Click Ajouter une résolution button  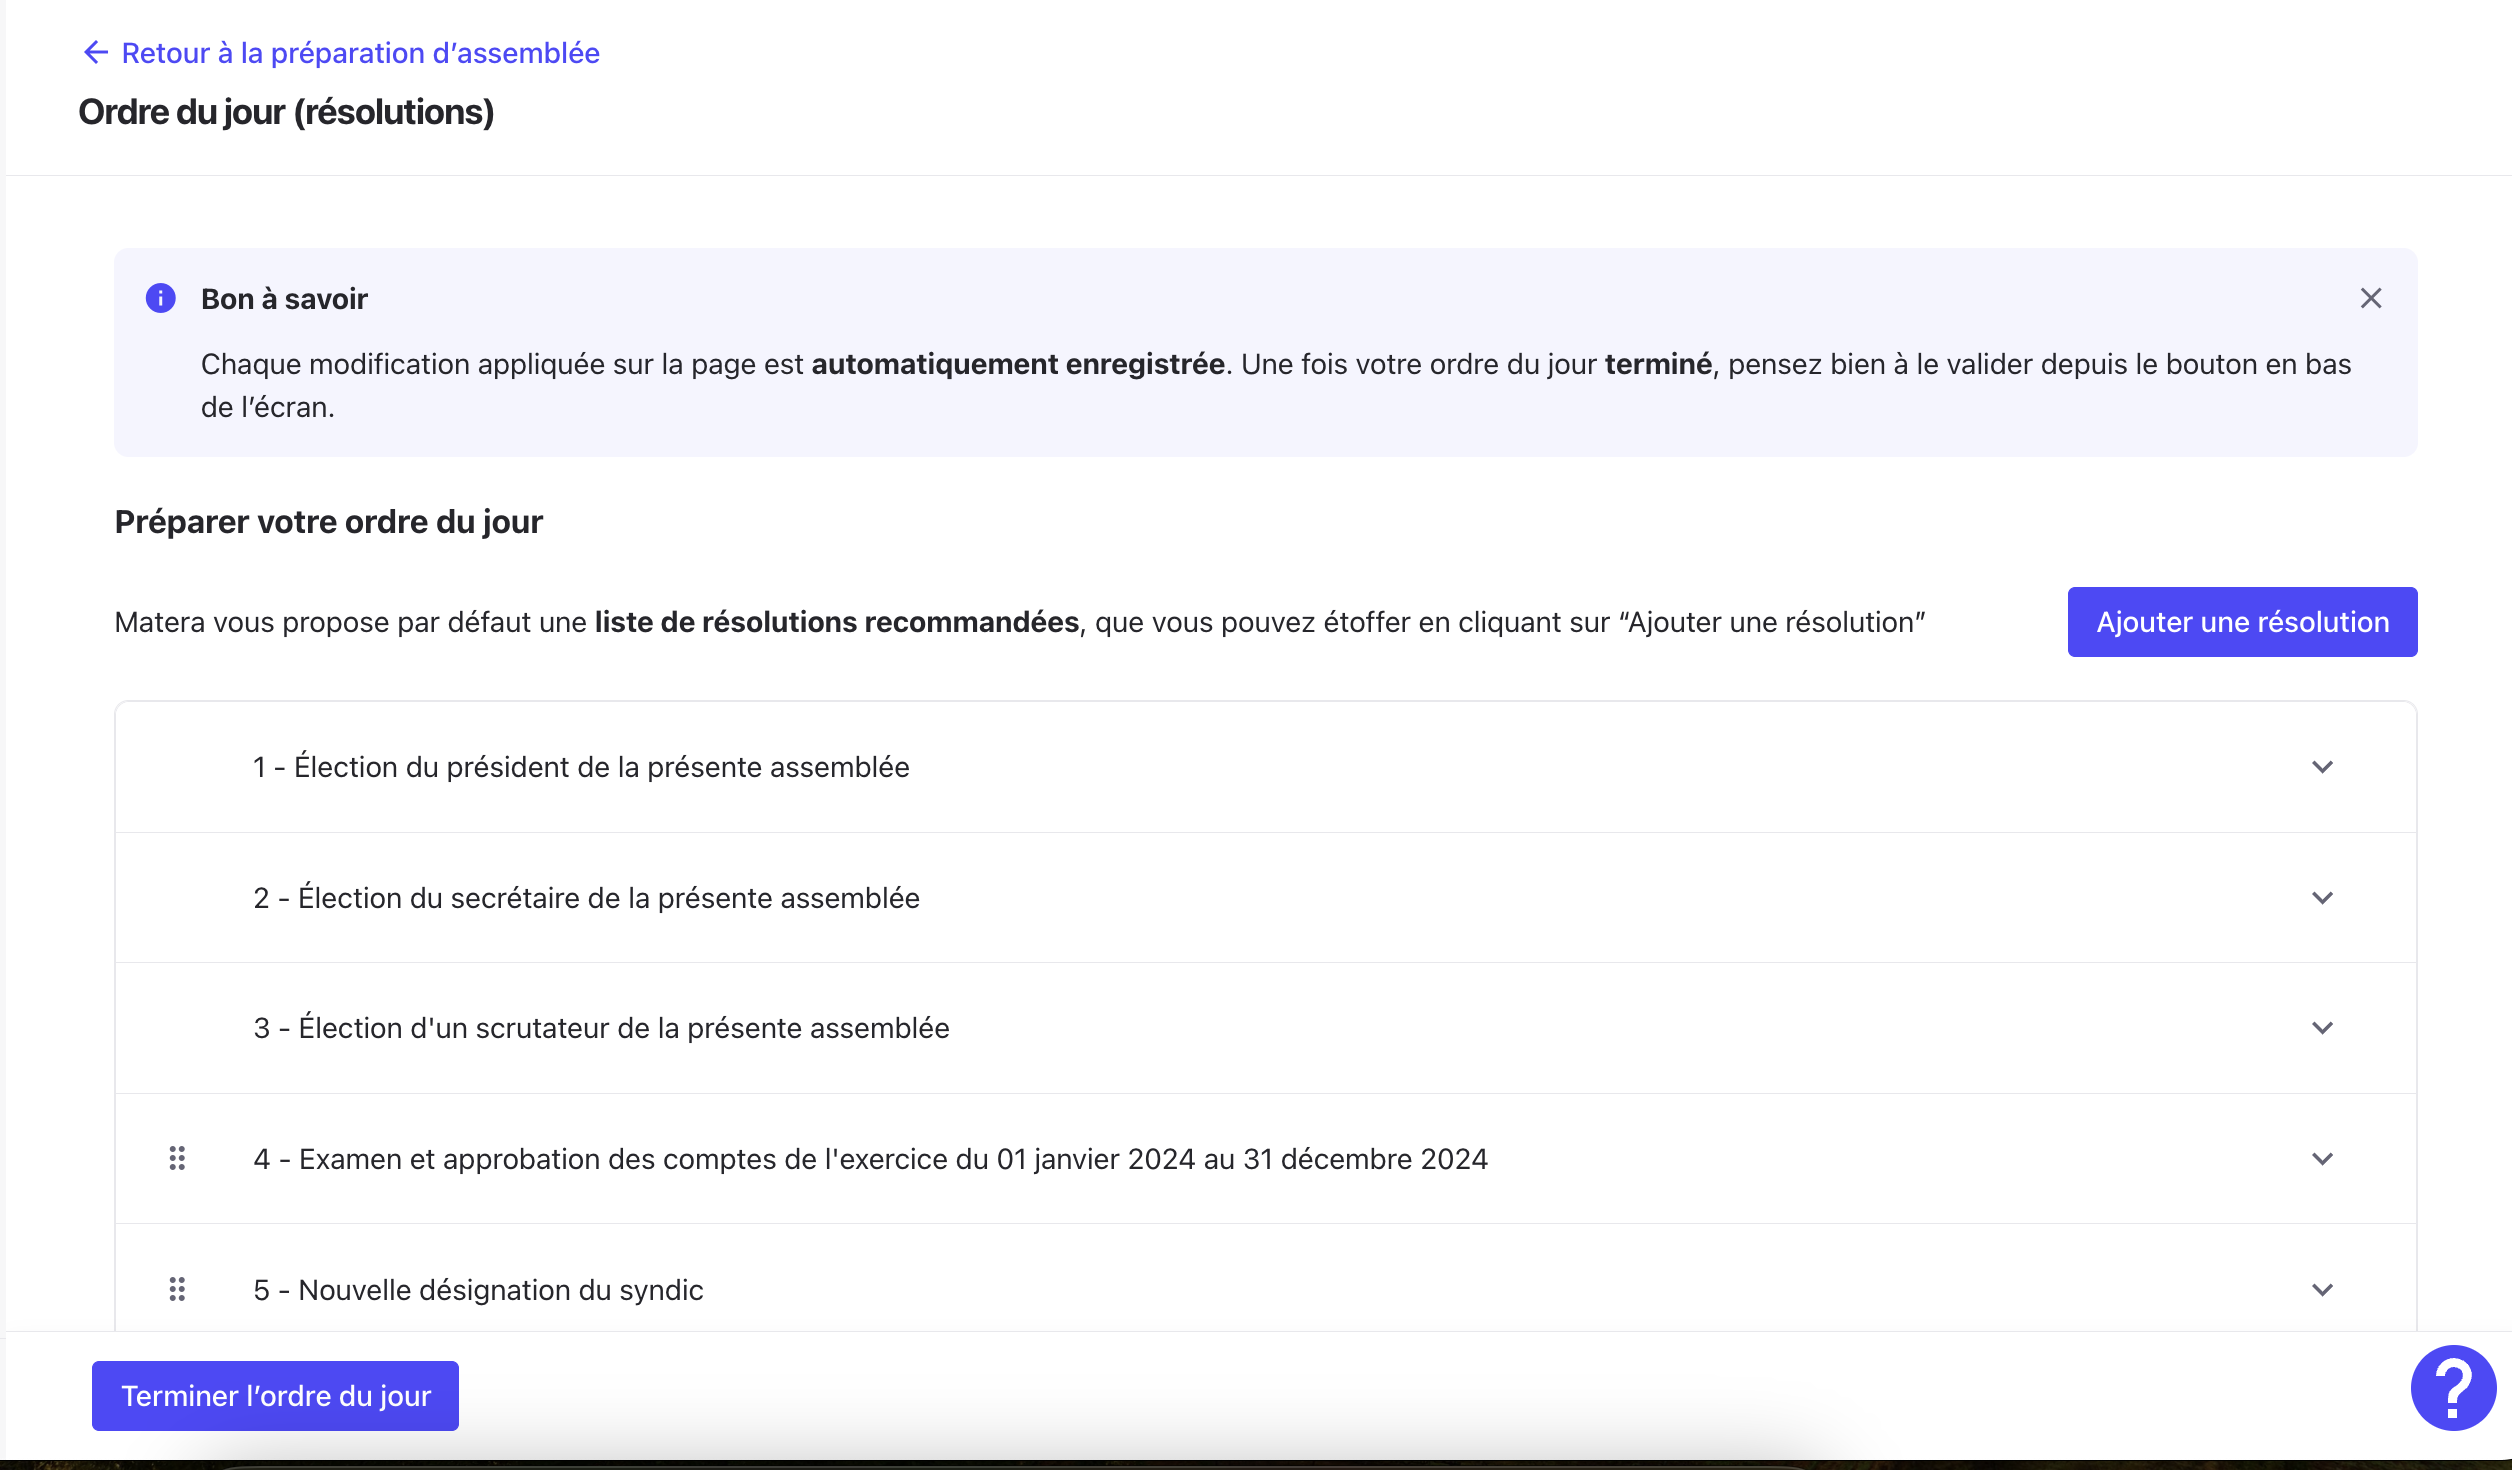tap(2241, 622)
